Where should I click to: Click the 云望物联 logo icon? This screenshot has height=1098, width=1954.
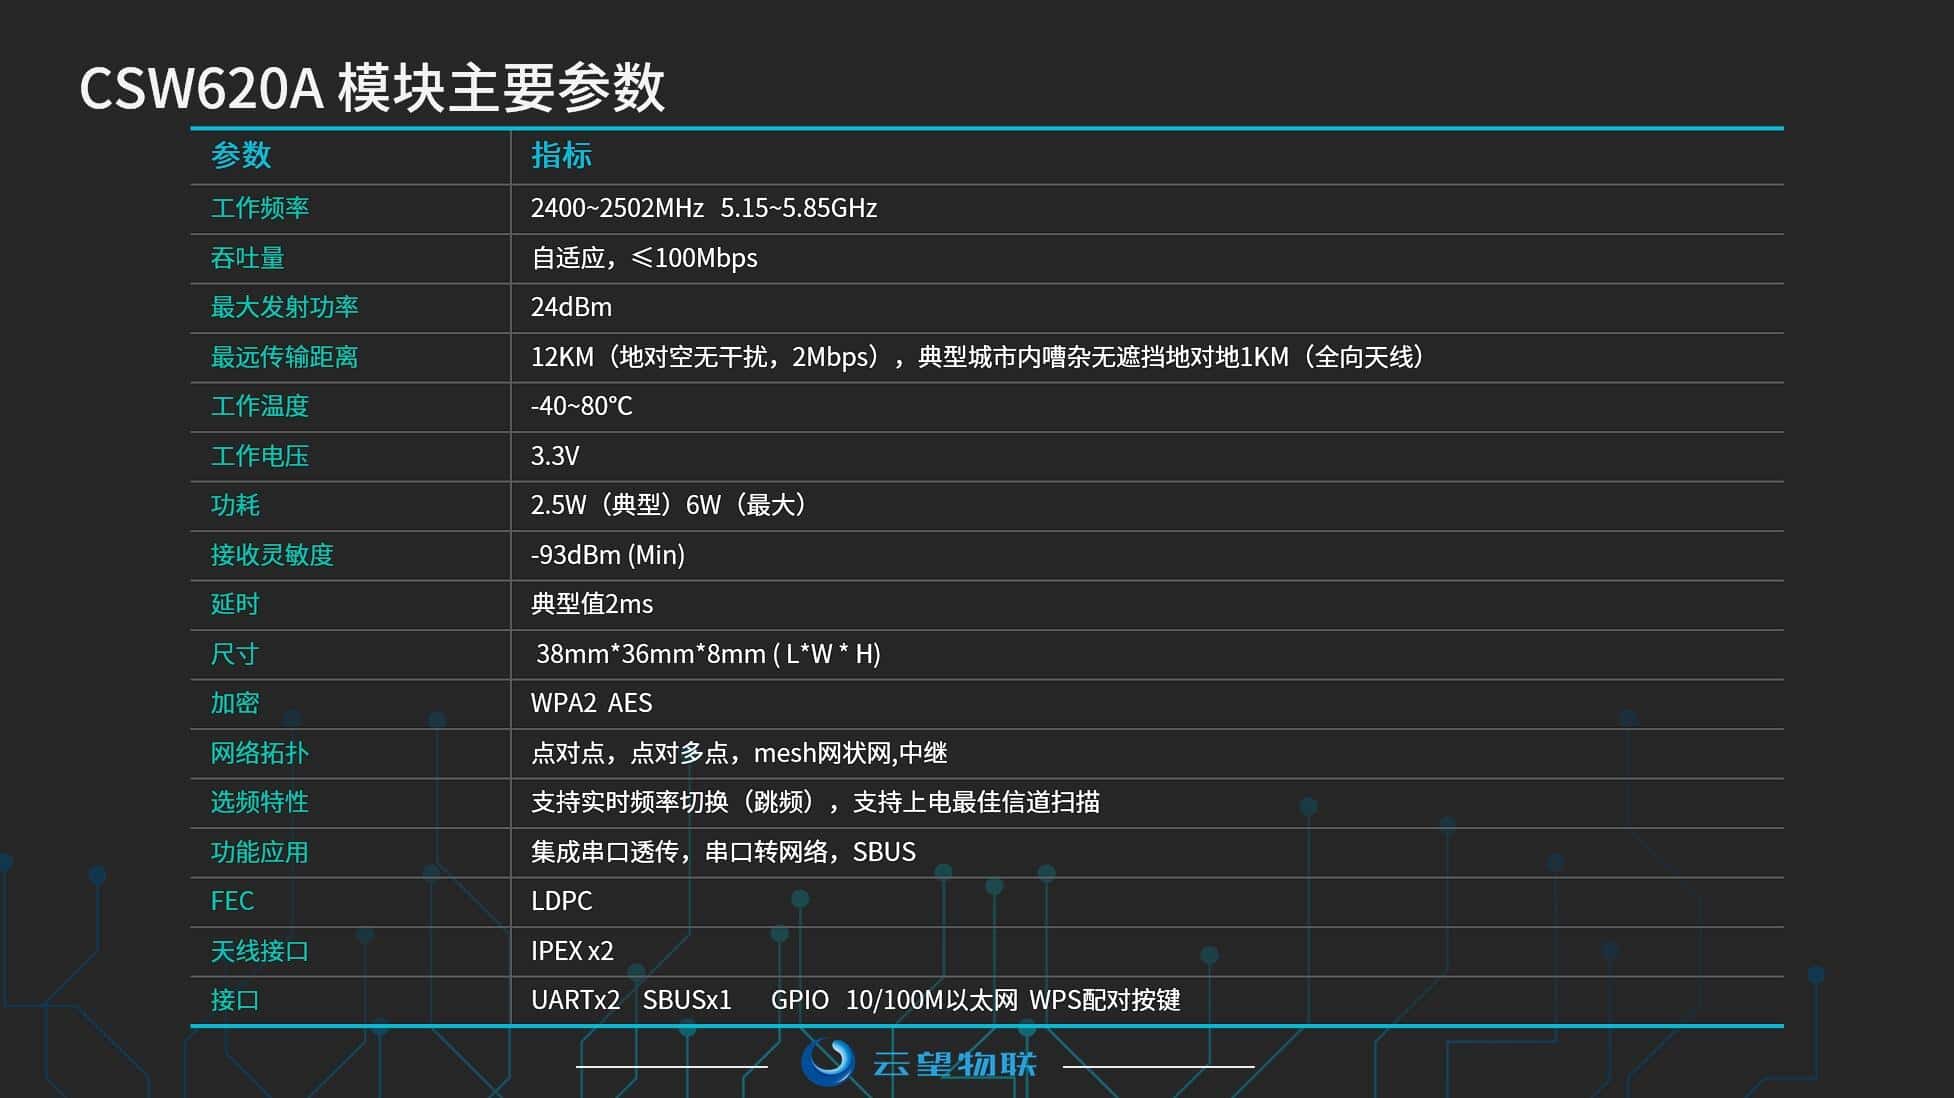828,1062
